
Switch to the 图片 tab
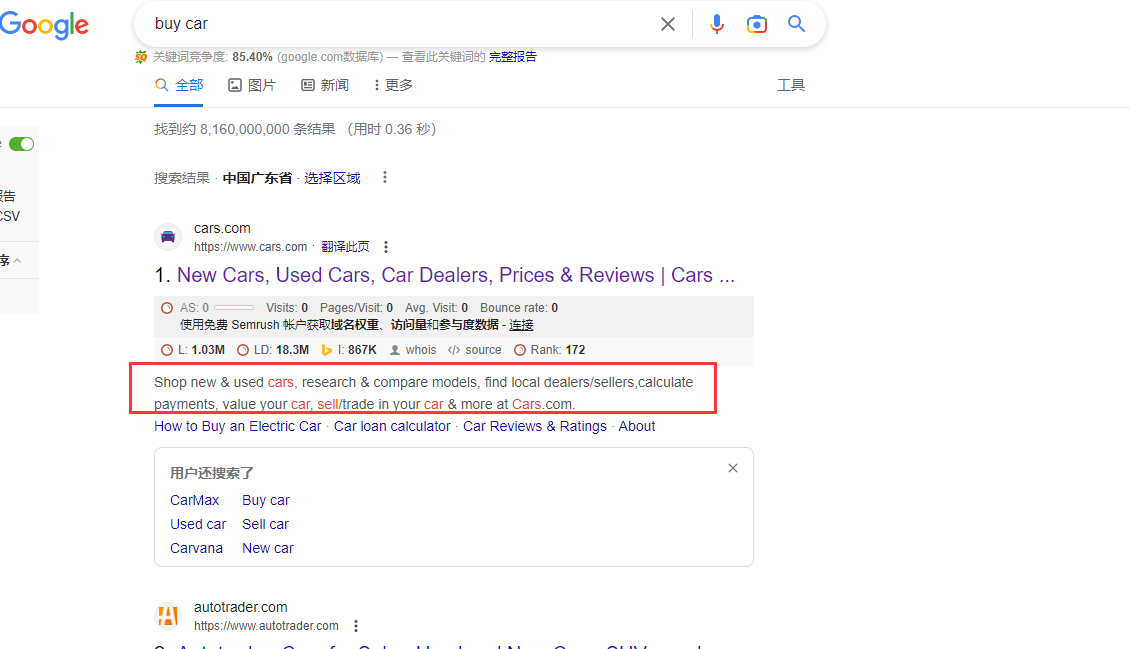point(252,86)
